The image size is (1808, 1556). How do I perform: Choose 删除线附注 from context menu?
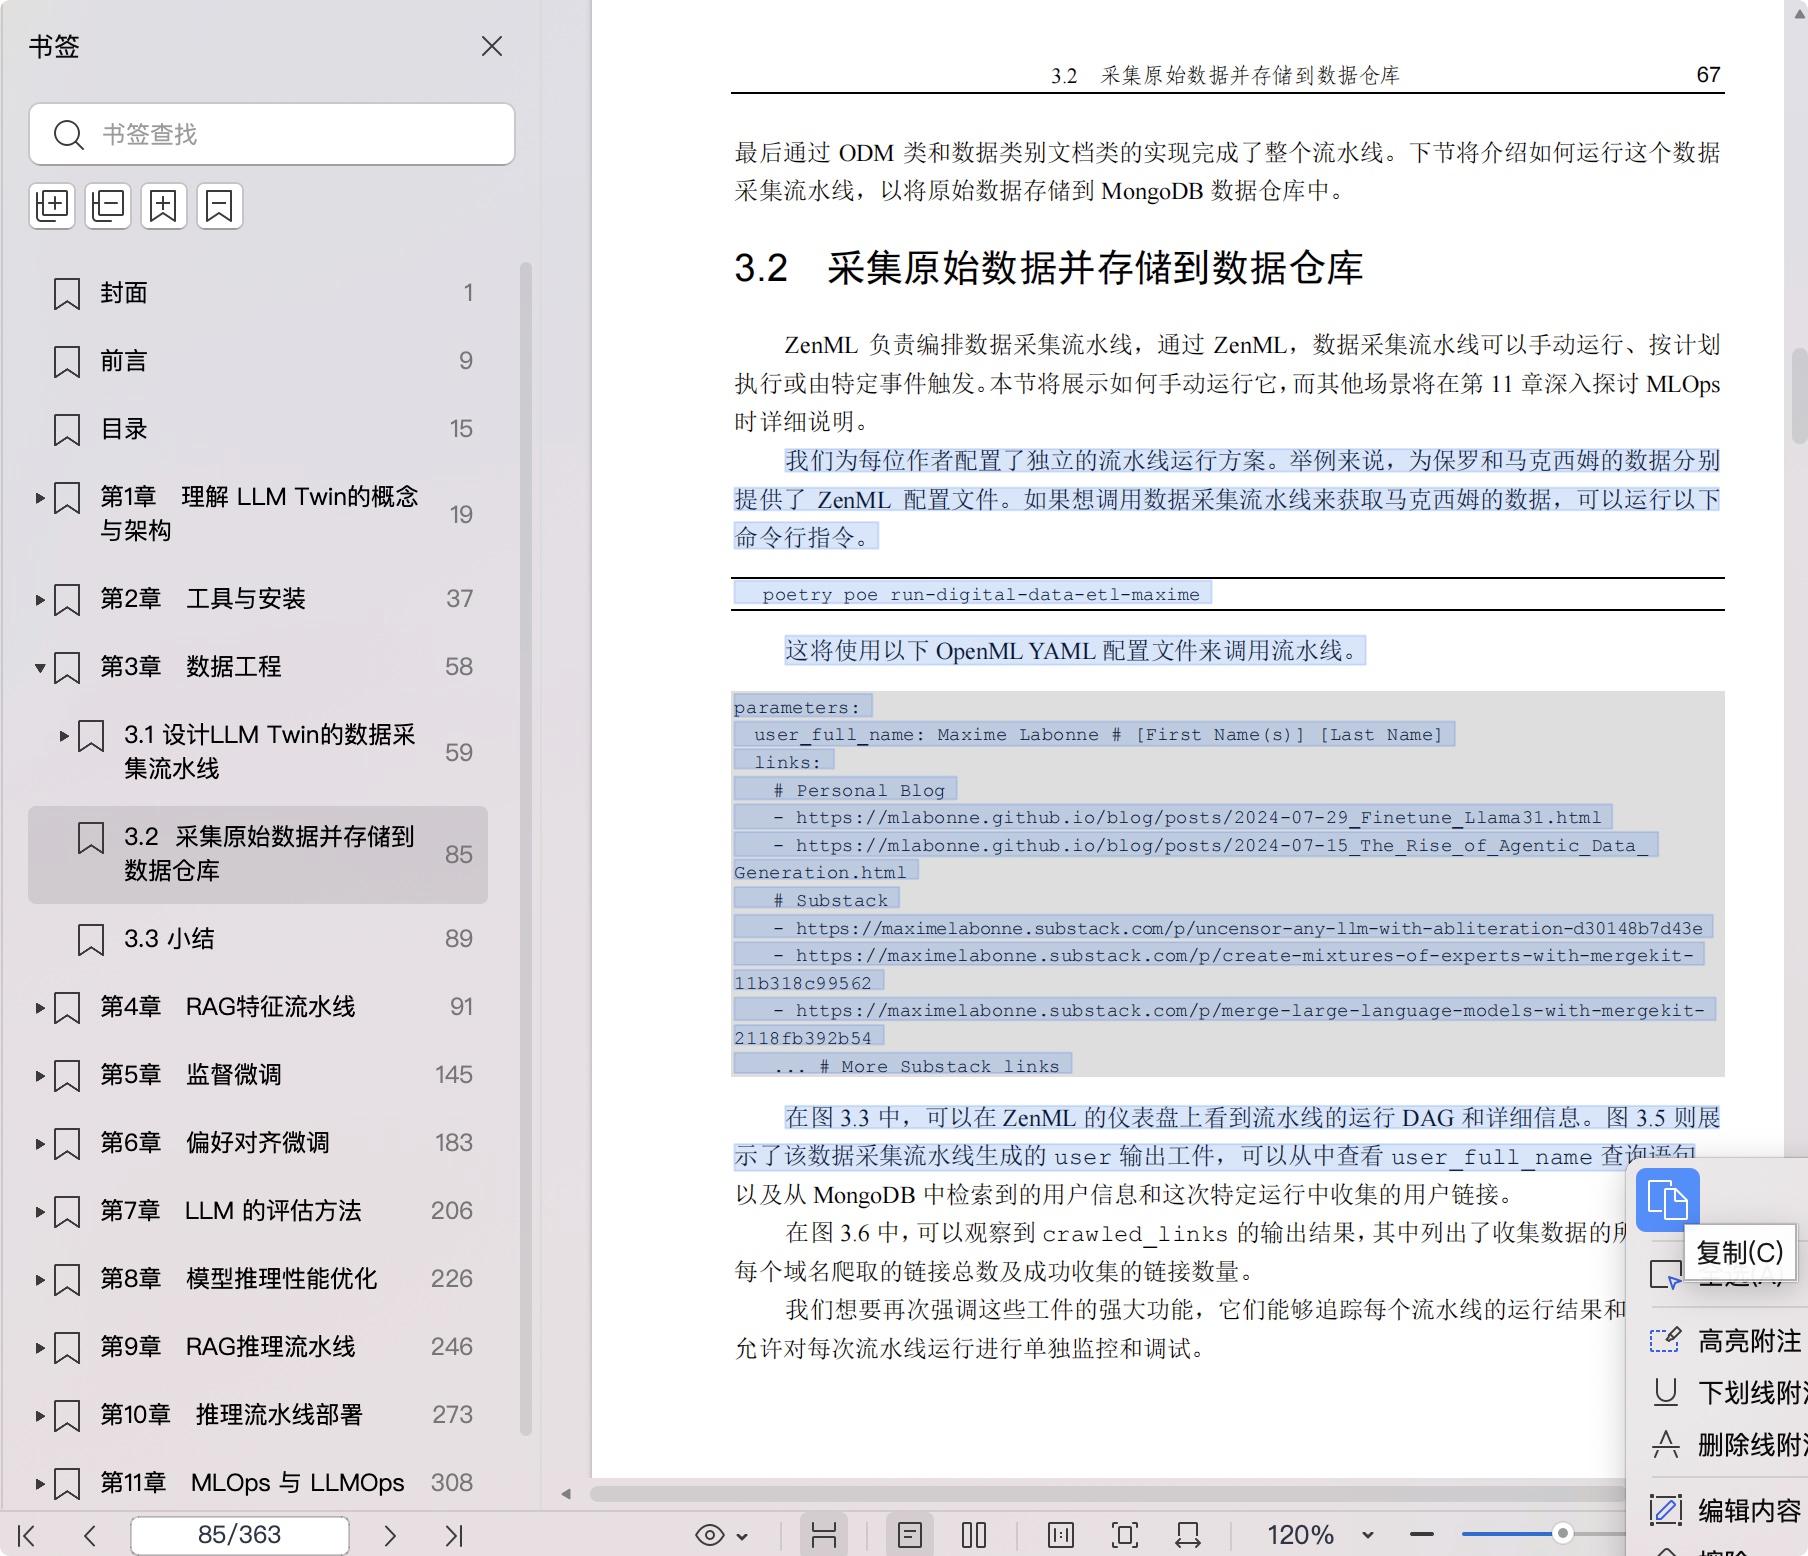pos(1727,1445)
